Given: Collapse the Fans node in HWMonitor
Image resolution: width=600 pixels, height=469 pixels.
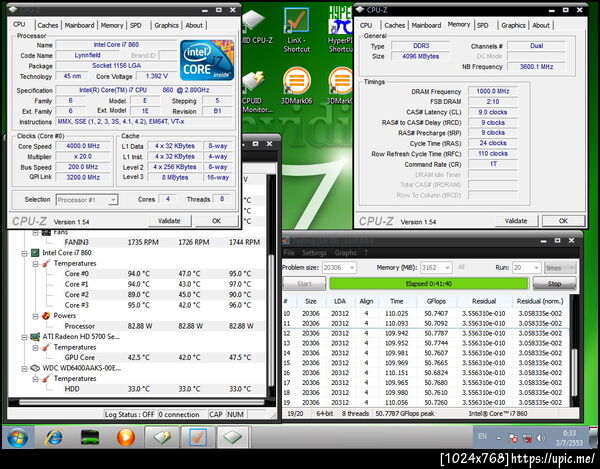Looking at the screenshot, I should coord(35,232).
